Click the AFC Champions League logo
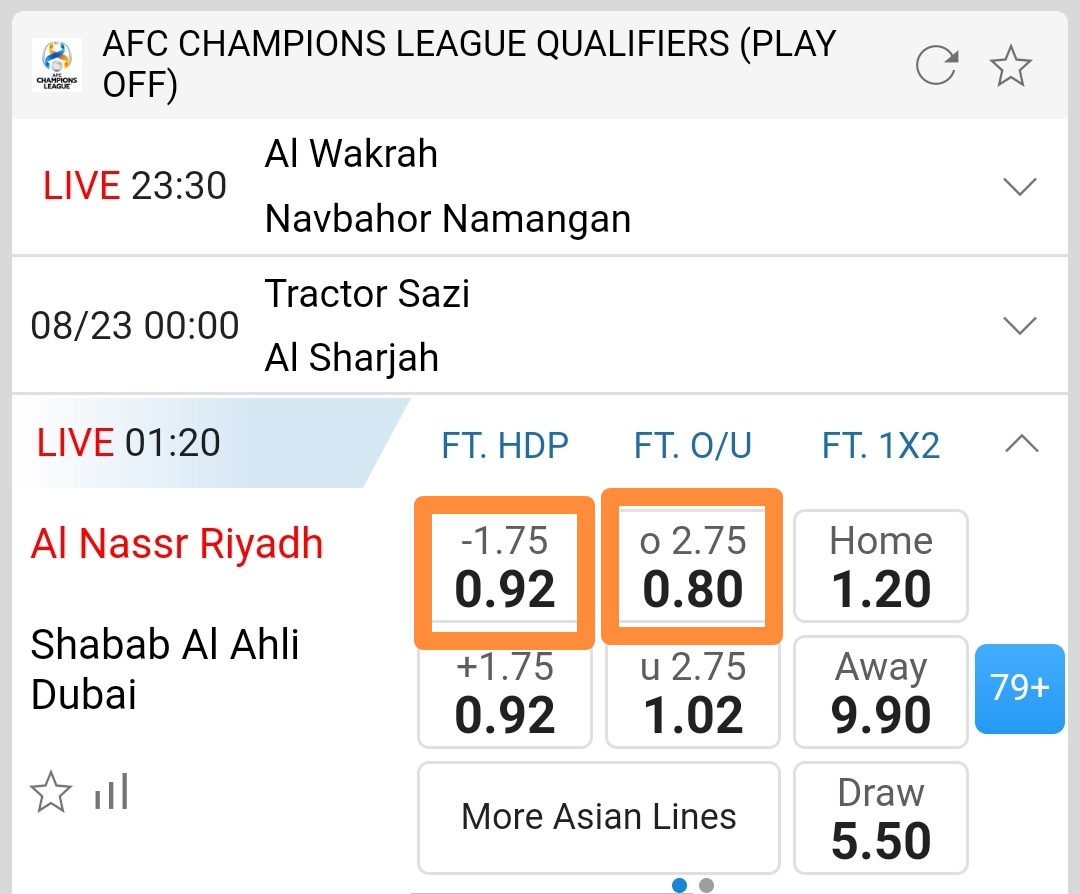 [x=57, y=65]
